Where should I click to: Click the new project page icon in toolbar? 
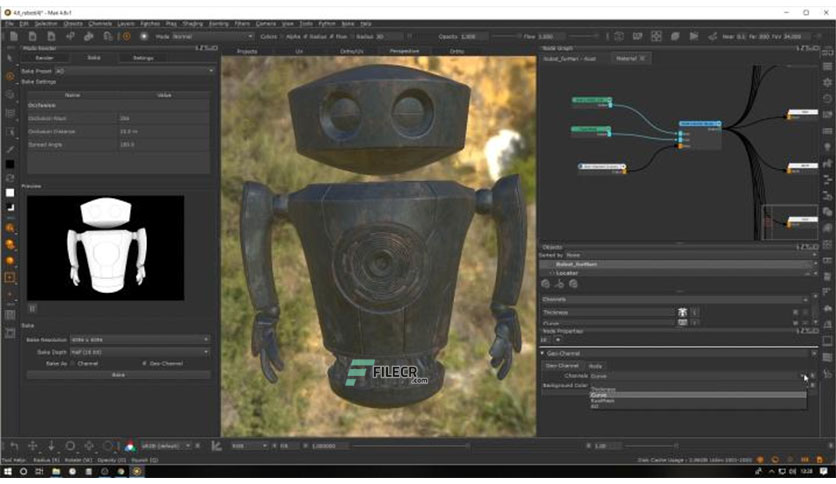coord(14,36)
